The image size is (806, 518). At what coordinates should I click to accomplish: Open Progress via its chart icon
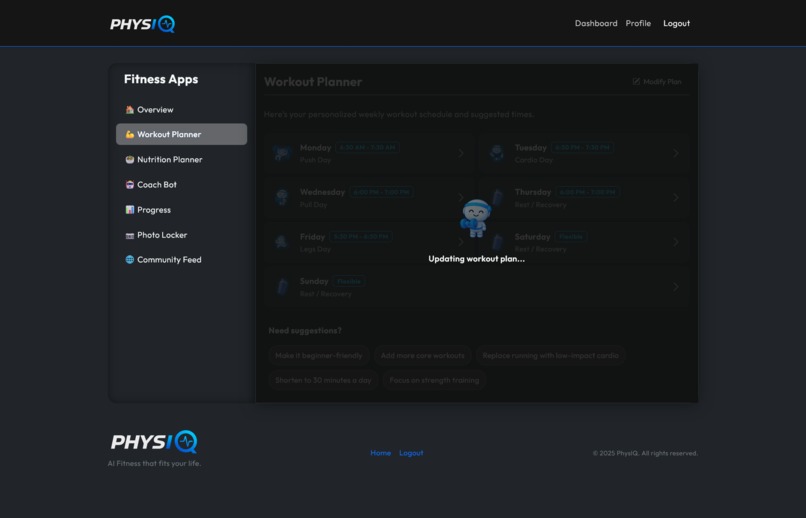tap(130, 210)
